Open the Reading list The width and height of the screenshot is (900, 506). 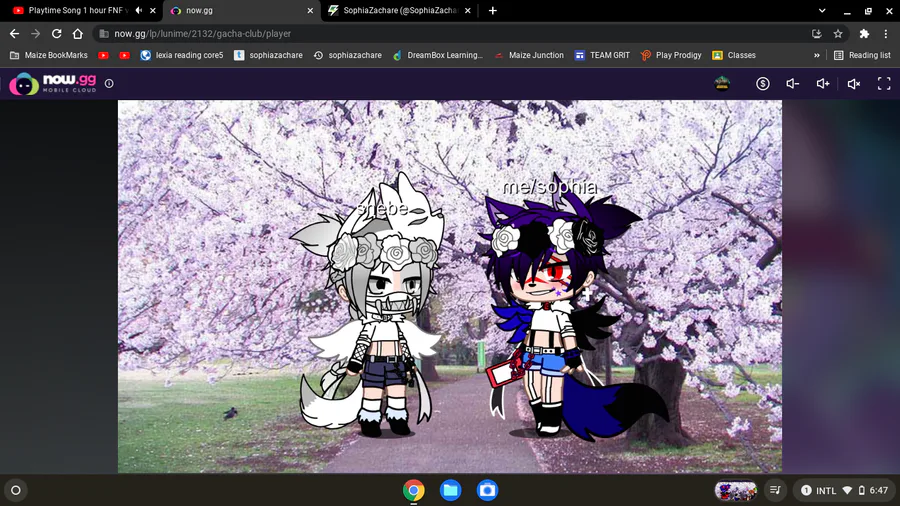(862, 55)
